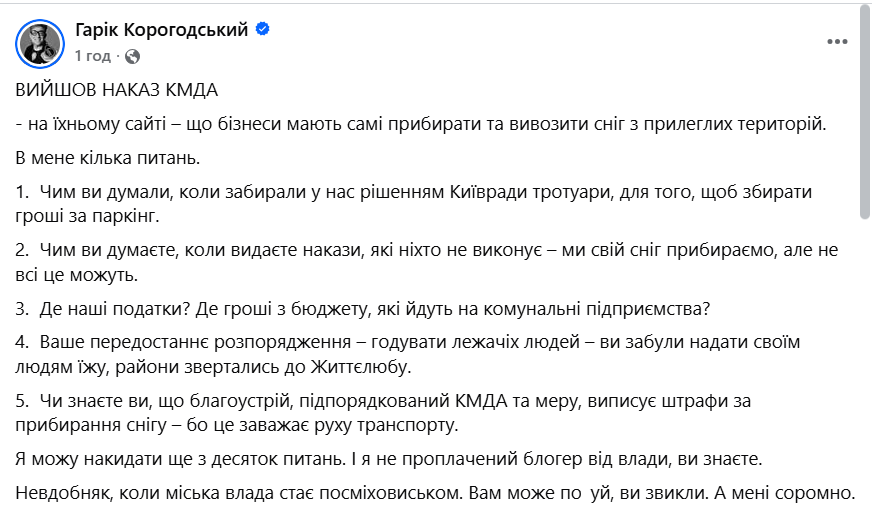Screen dimensions: 872x517
Task: Click the scrollbar track below the thumb
Action: click(x=864, y=360)
